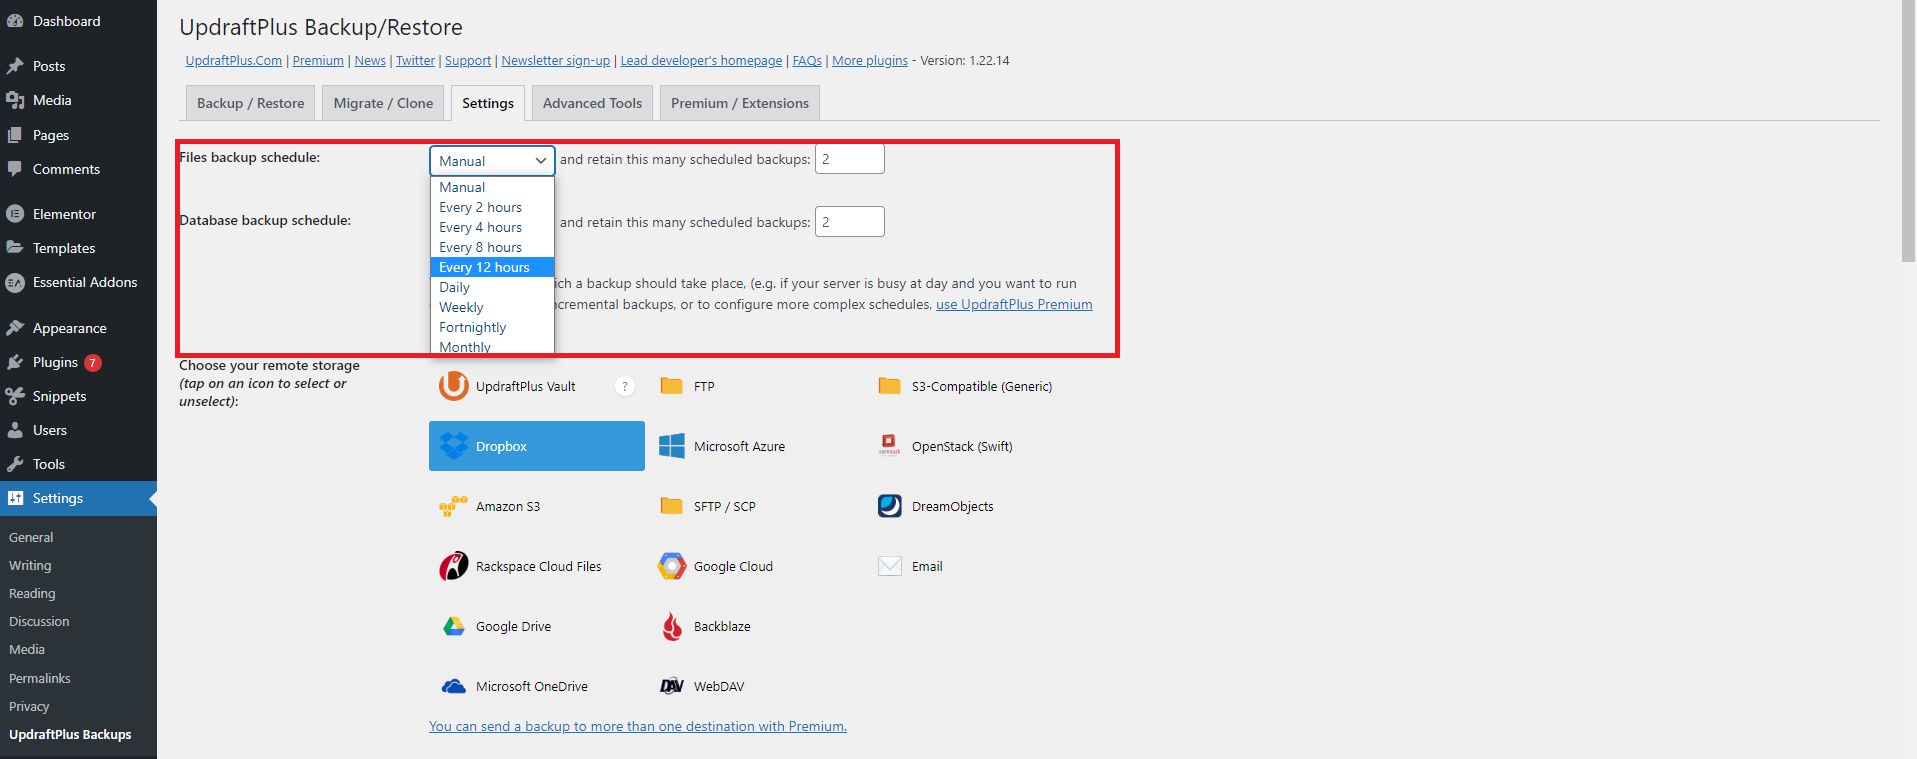The height and width of the screenshot is (759, 1917).
Task: Choose Fortnightly schedule option
Action: [492, 327]
